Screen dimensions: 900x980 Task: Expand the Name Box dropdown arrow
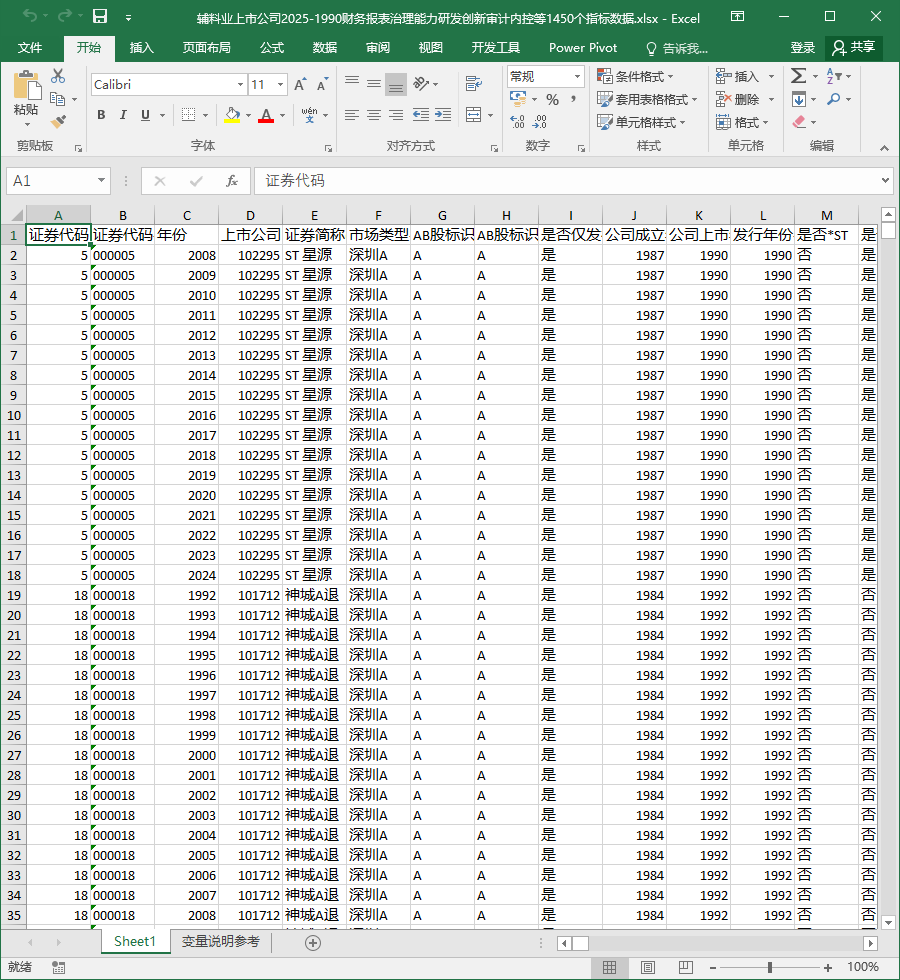click(101, 181)
